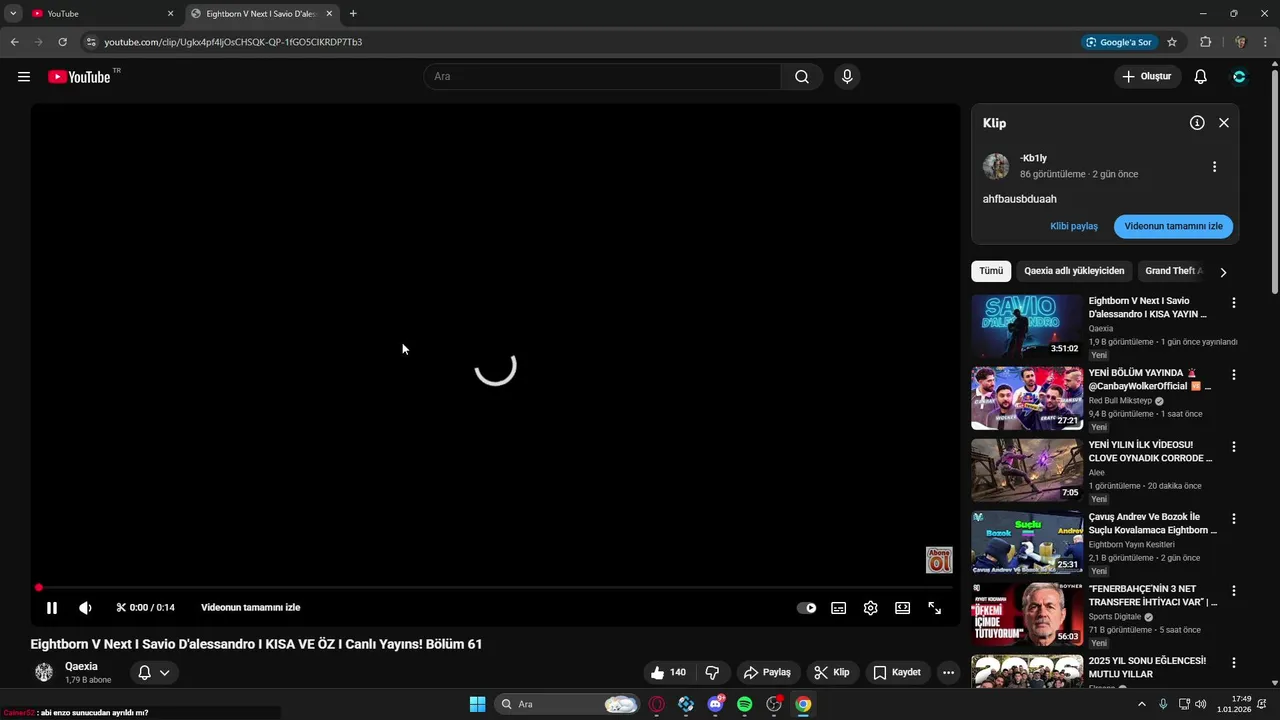This screenshot has width=1280, height=720.
Task: Click the video progress bar
Action: pos(495,588)
